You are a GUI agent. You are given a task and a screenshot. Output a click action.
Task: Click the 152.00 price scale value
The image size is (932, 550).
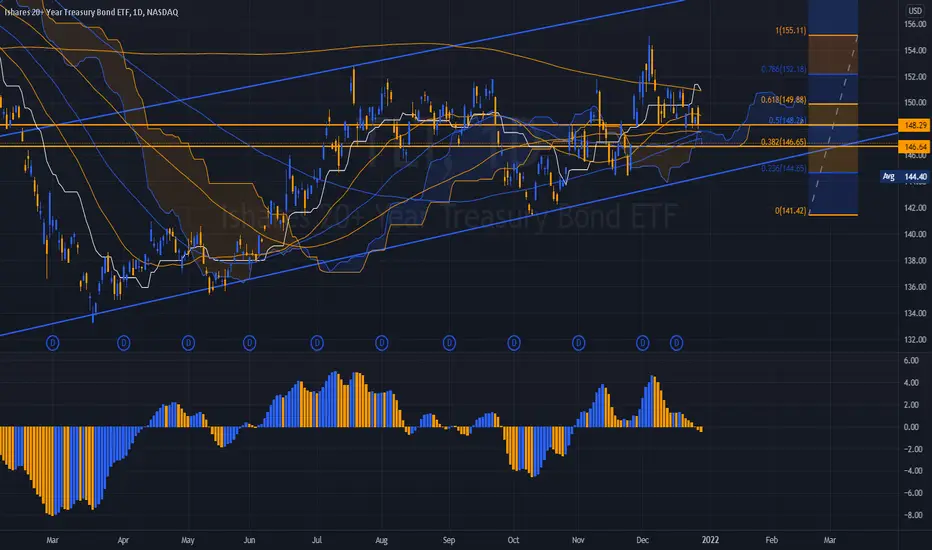pos(915,76)
